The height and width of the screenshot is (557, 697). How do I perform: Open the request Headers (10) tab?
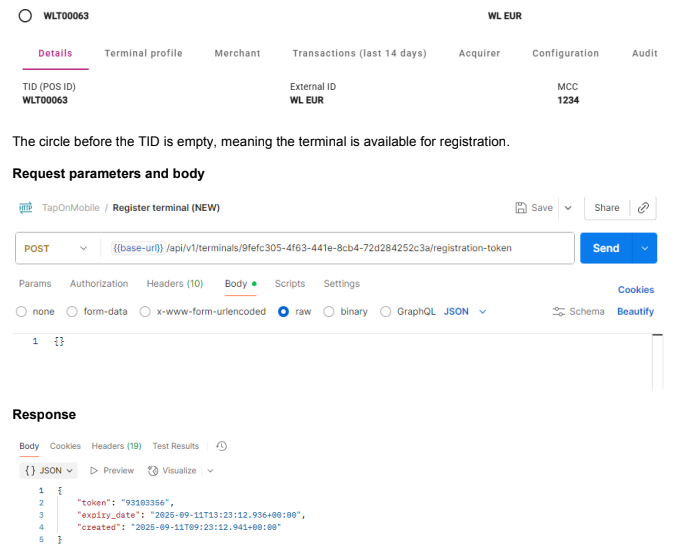click(175, 284)
